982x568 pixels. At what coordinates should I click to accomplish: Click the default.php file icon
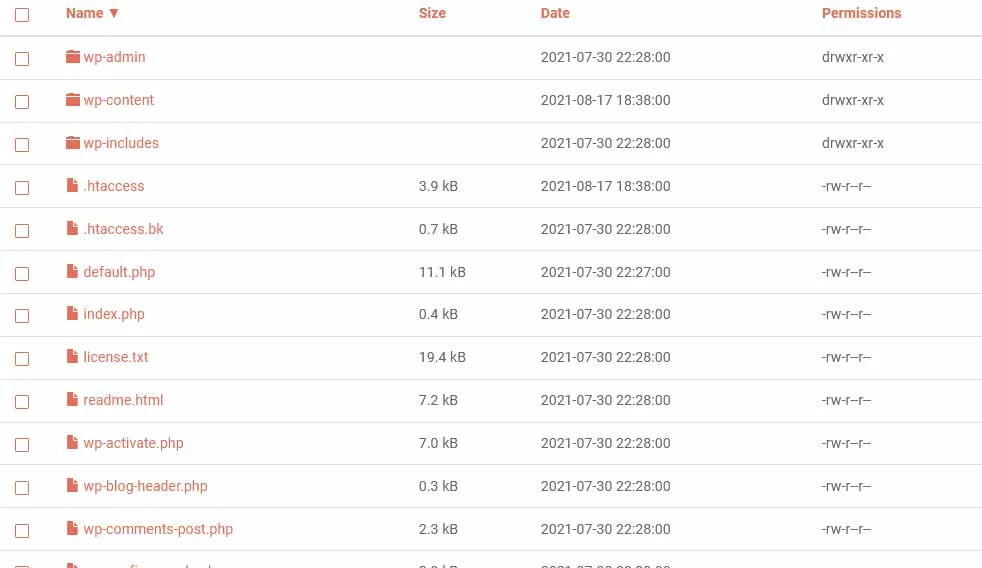coord(72,272)
